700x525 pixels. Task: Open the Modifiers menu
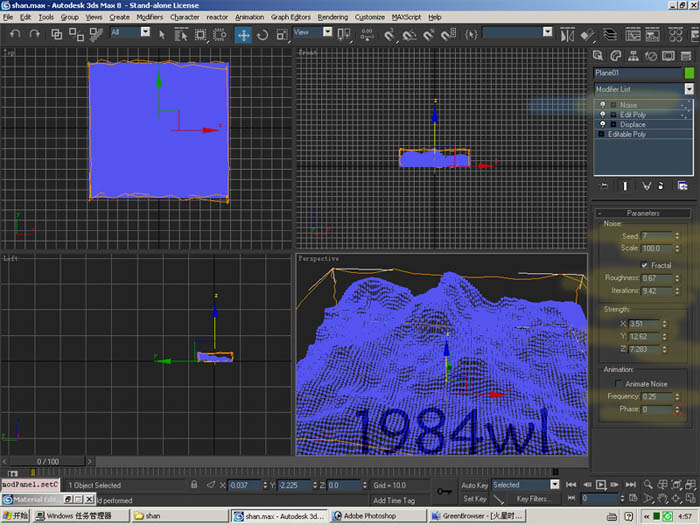click(150, 17)
